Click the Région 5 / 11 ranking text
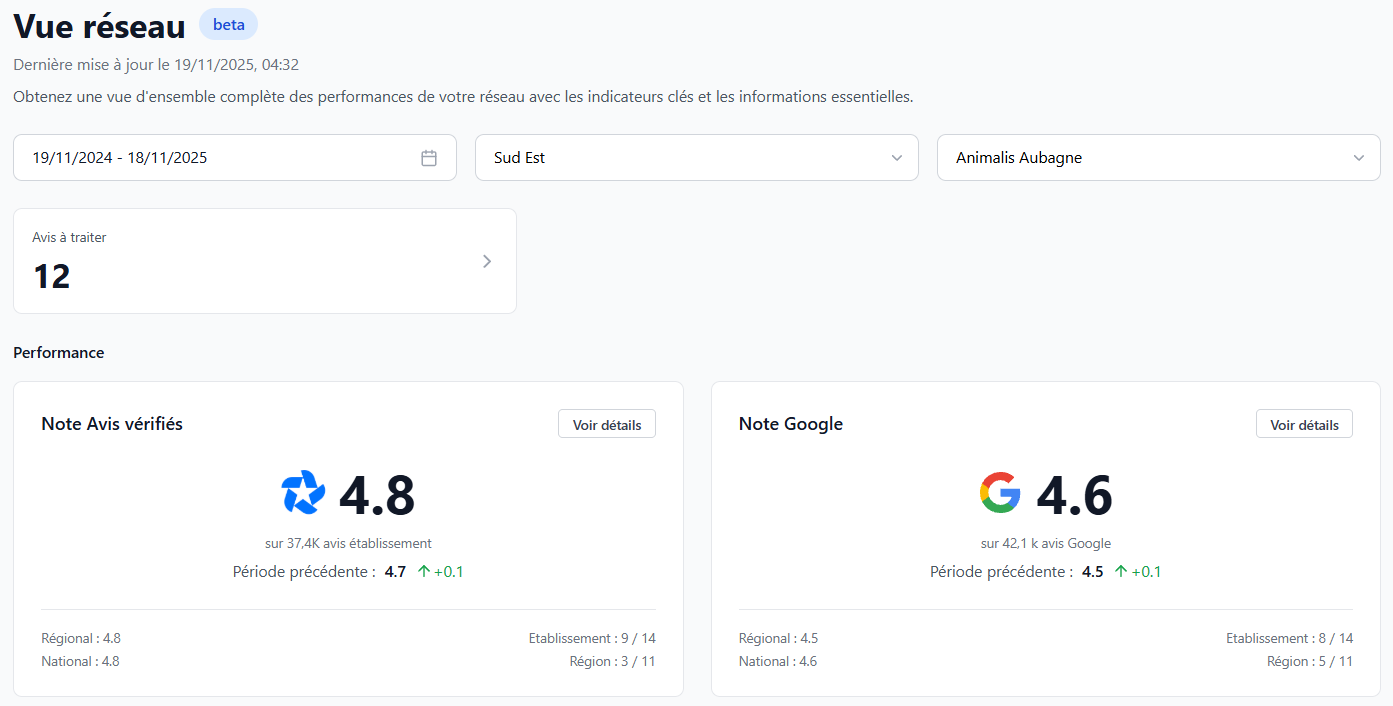This screenshot has height=706, width=1393. click(x=1309, y=661)
